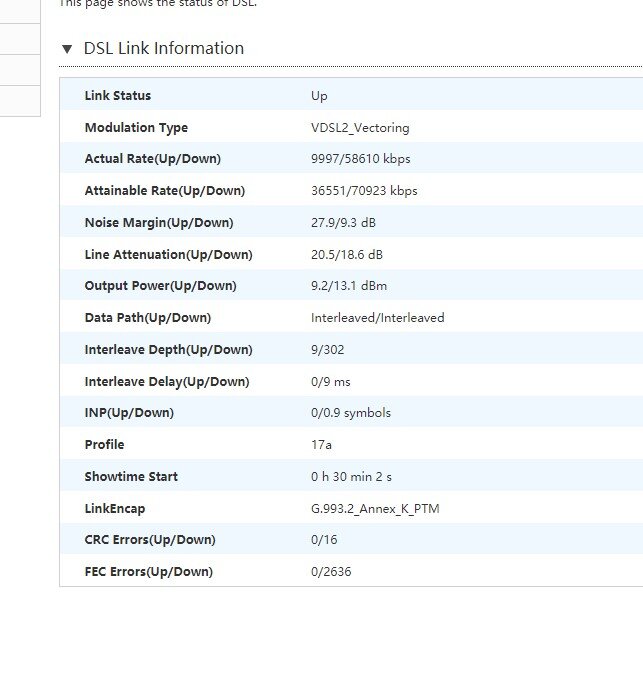Image resolution: width=643 pixels, height=673 pixels.
Task: Select the LinkEncap label
Action: click(115, 509)
